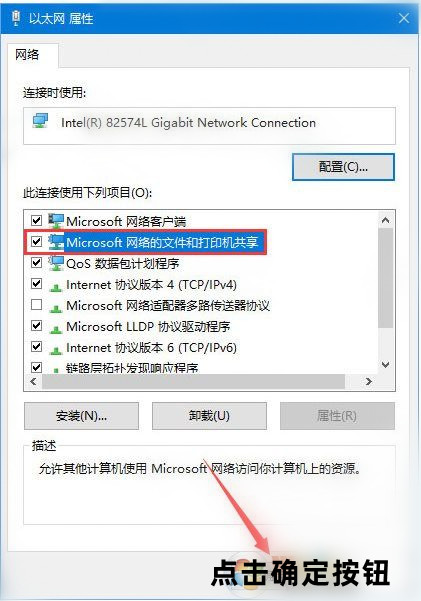Screen dimensions: 421x601
Task: Click the Microsoft 网络的文件和打印机共享 icon
Action: click(x=56, y=242)
